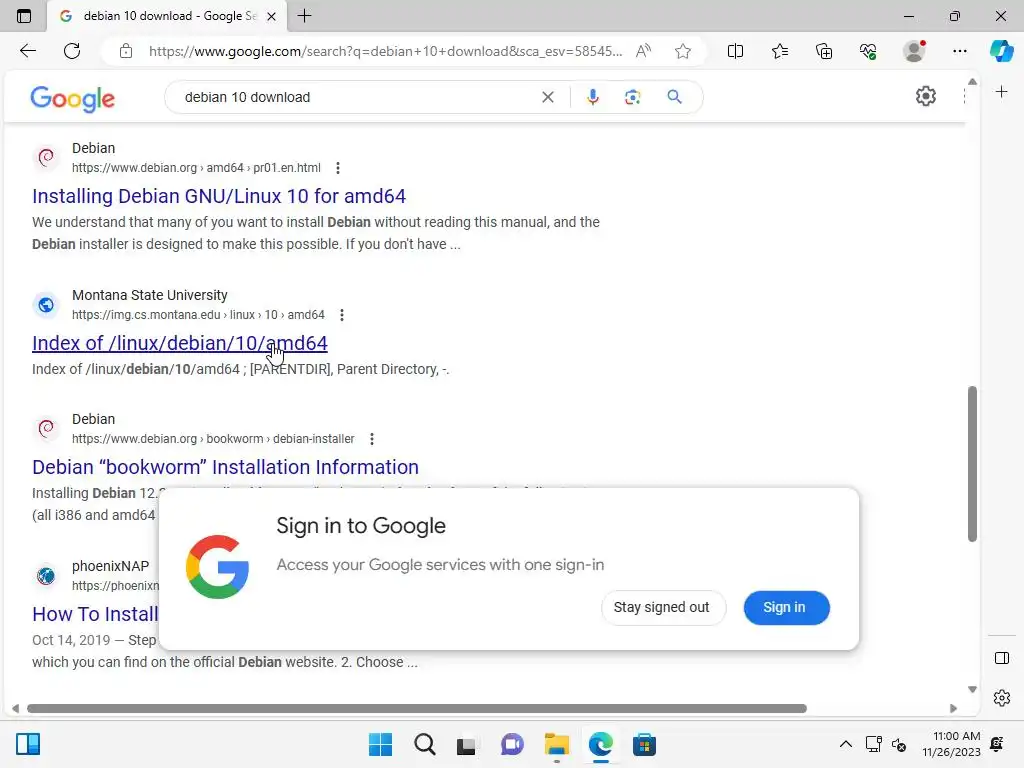Open the Copilot sidebar icon
Viewport: 1024px width, 768px height.
1002,51
